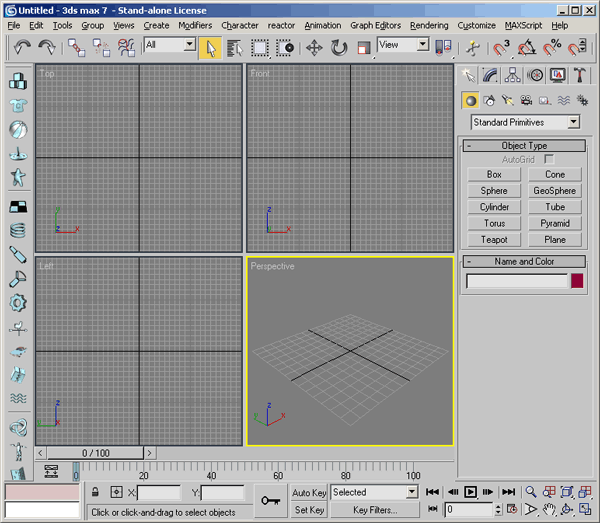This screenshot has width=600, height=523.
Task: Click the object color swatch
Action: coord(577,282)
